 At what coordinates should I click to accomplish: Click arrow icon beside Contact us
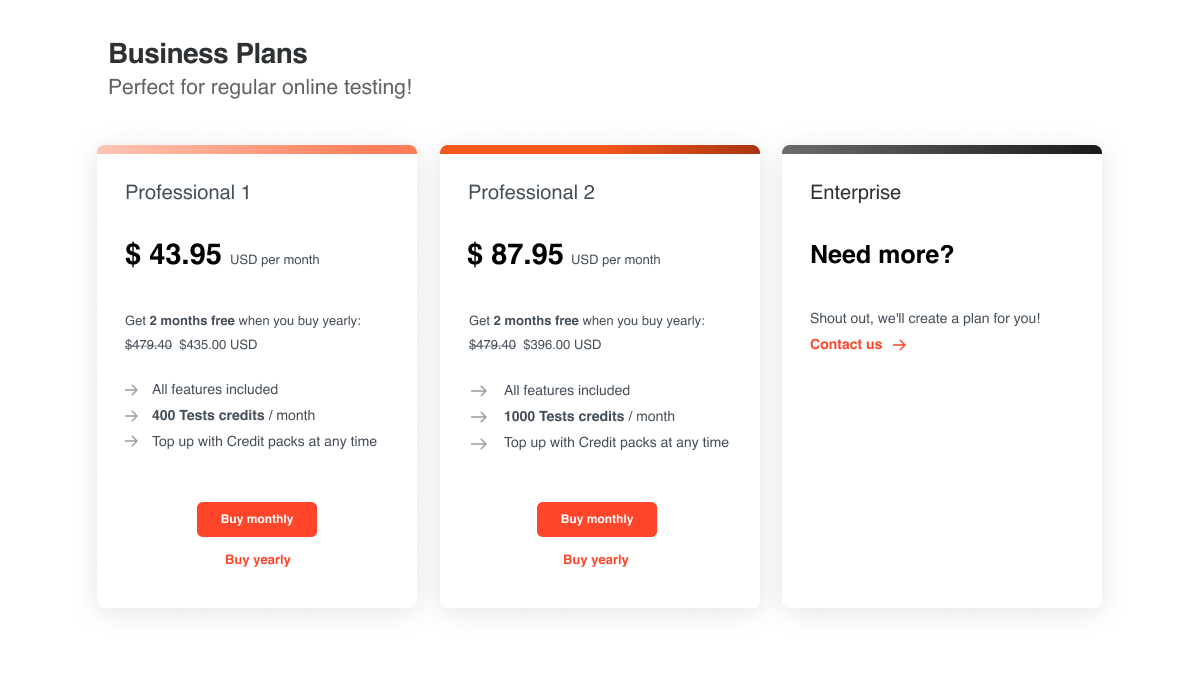[x=899, y=345]
